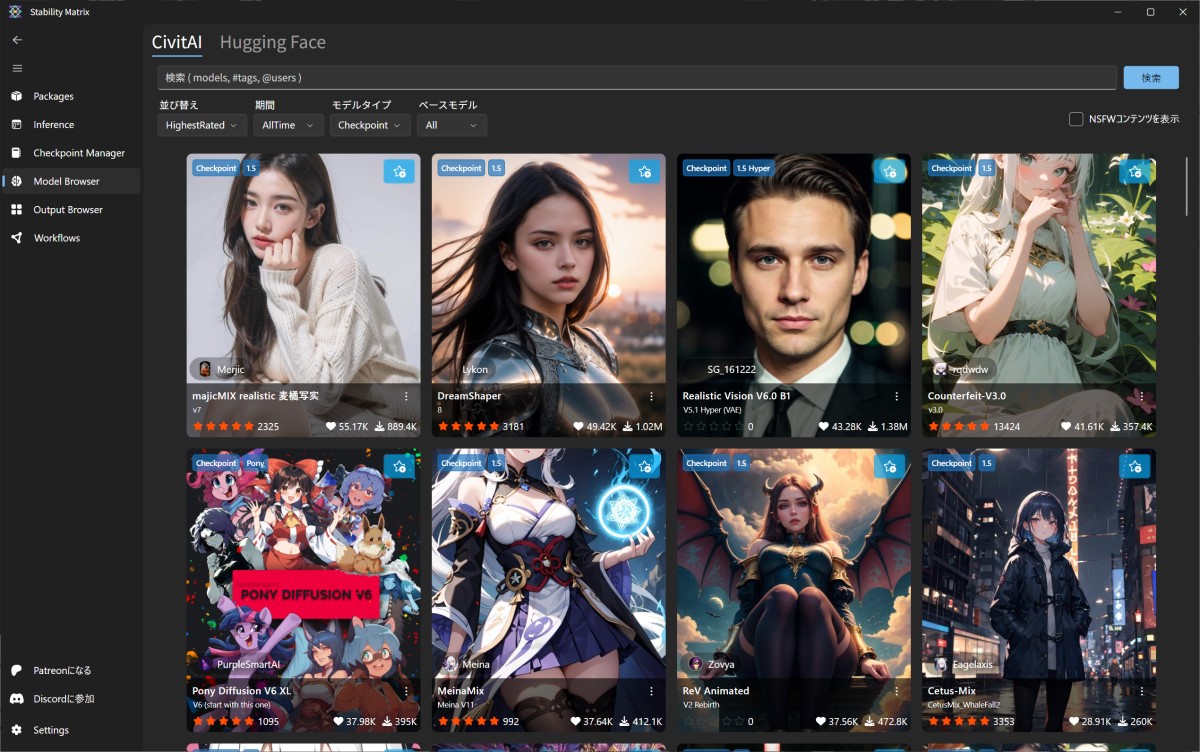This screenshot has height=752, width=1200.
Task: Click the PurpleSmartAI creator name
Action: pos(249,664)
